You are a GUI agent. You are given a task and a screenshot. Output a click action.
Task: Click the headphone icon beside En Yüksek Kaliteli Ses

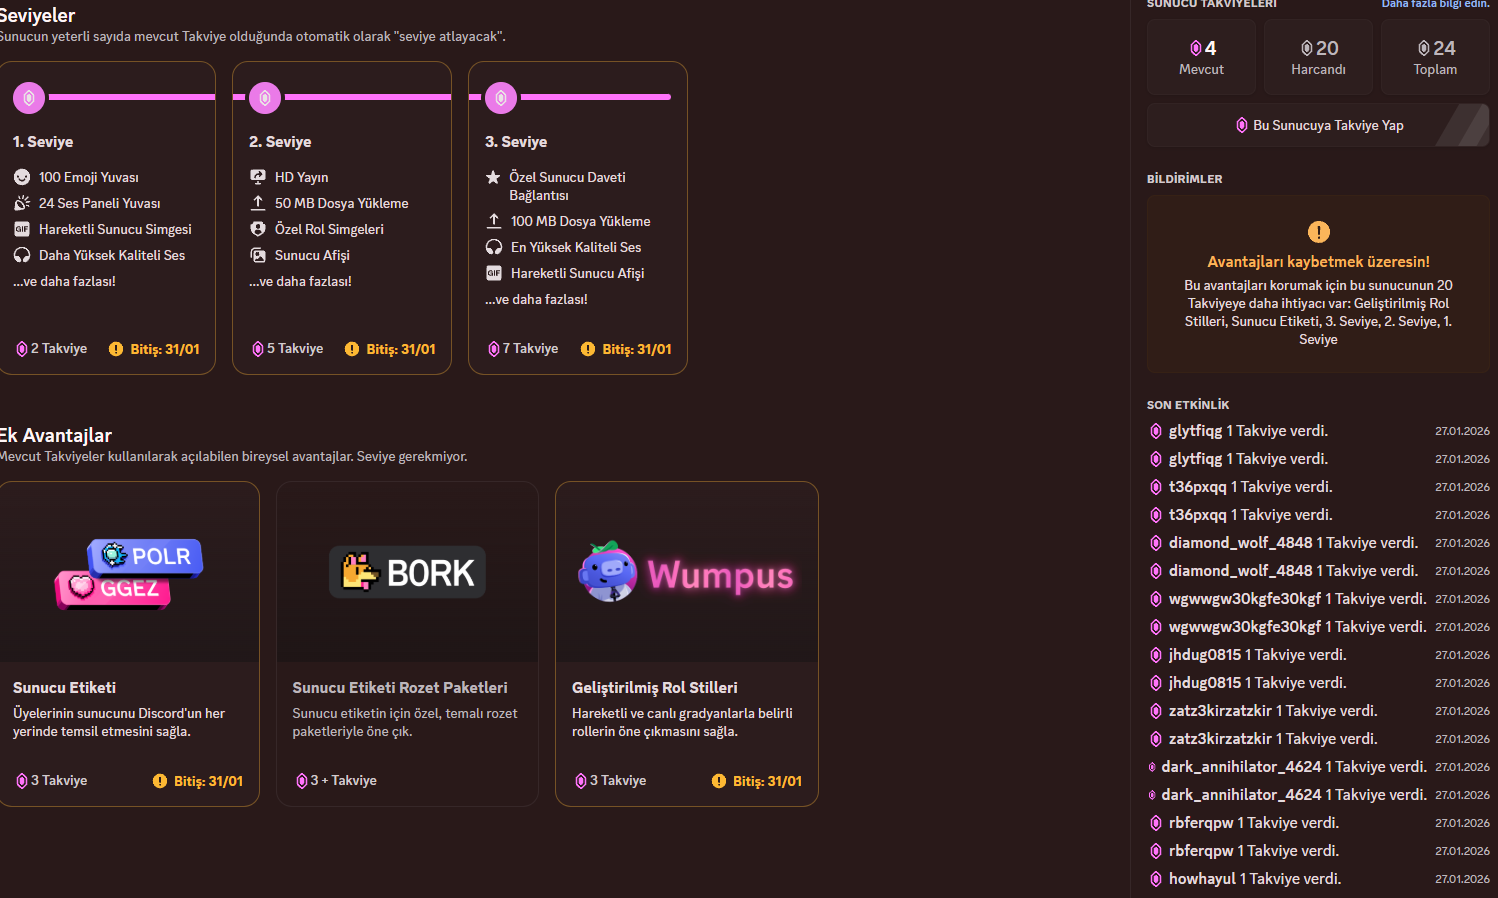coord(494,247)
